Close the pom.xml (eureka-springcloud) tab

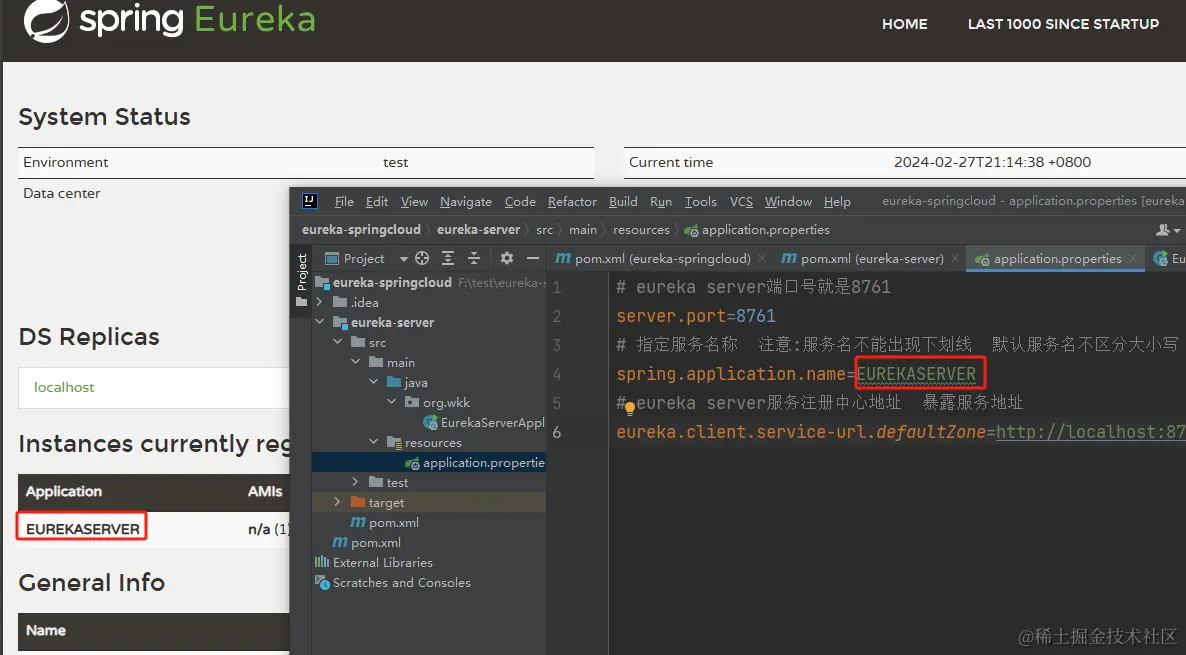[x=762, y=259]
